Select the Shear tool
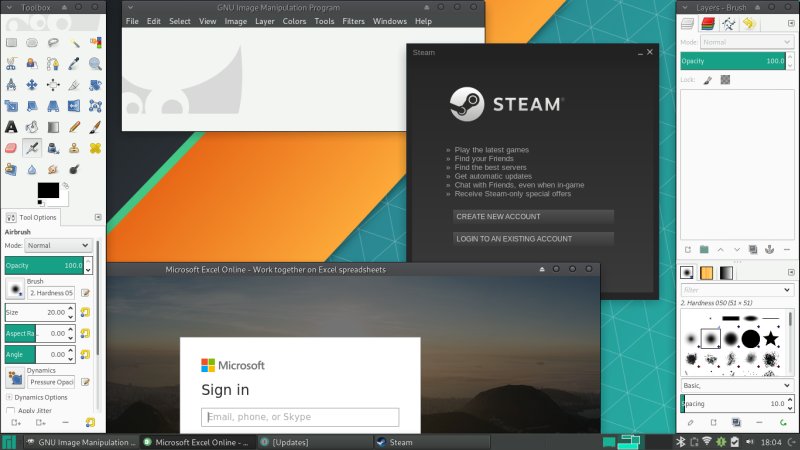 pyautogui.click(x=32, y=106)
